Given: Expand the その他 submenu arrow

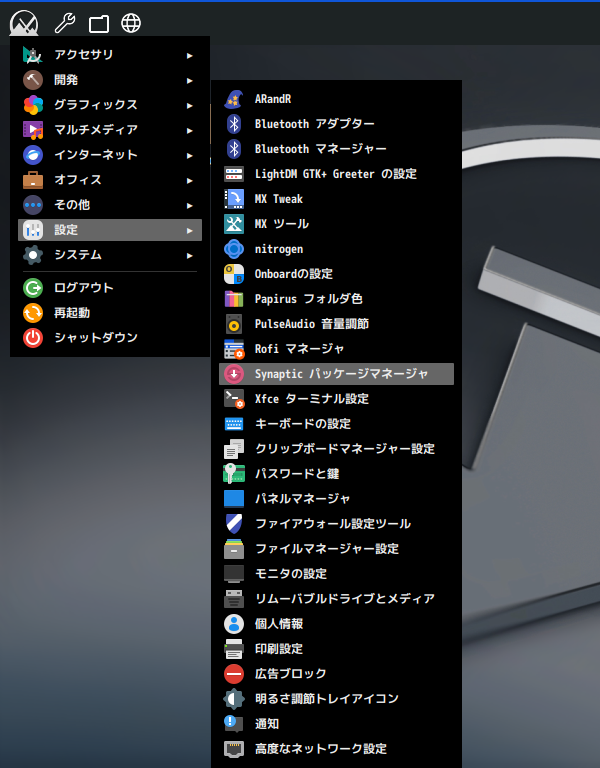Looking at the screenshot, I should [x=190, y=205].
